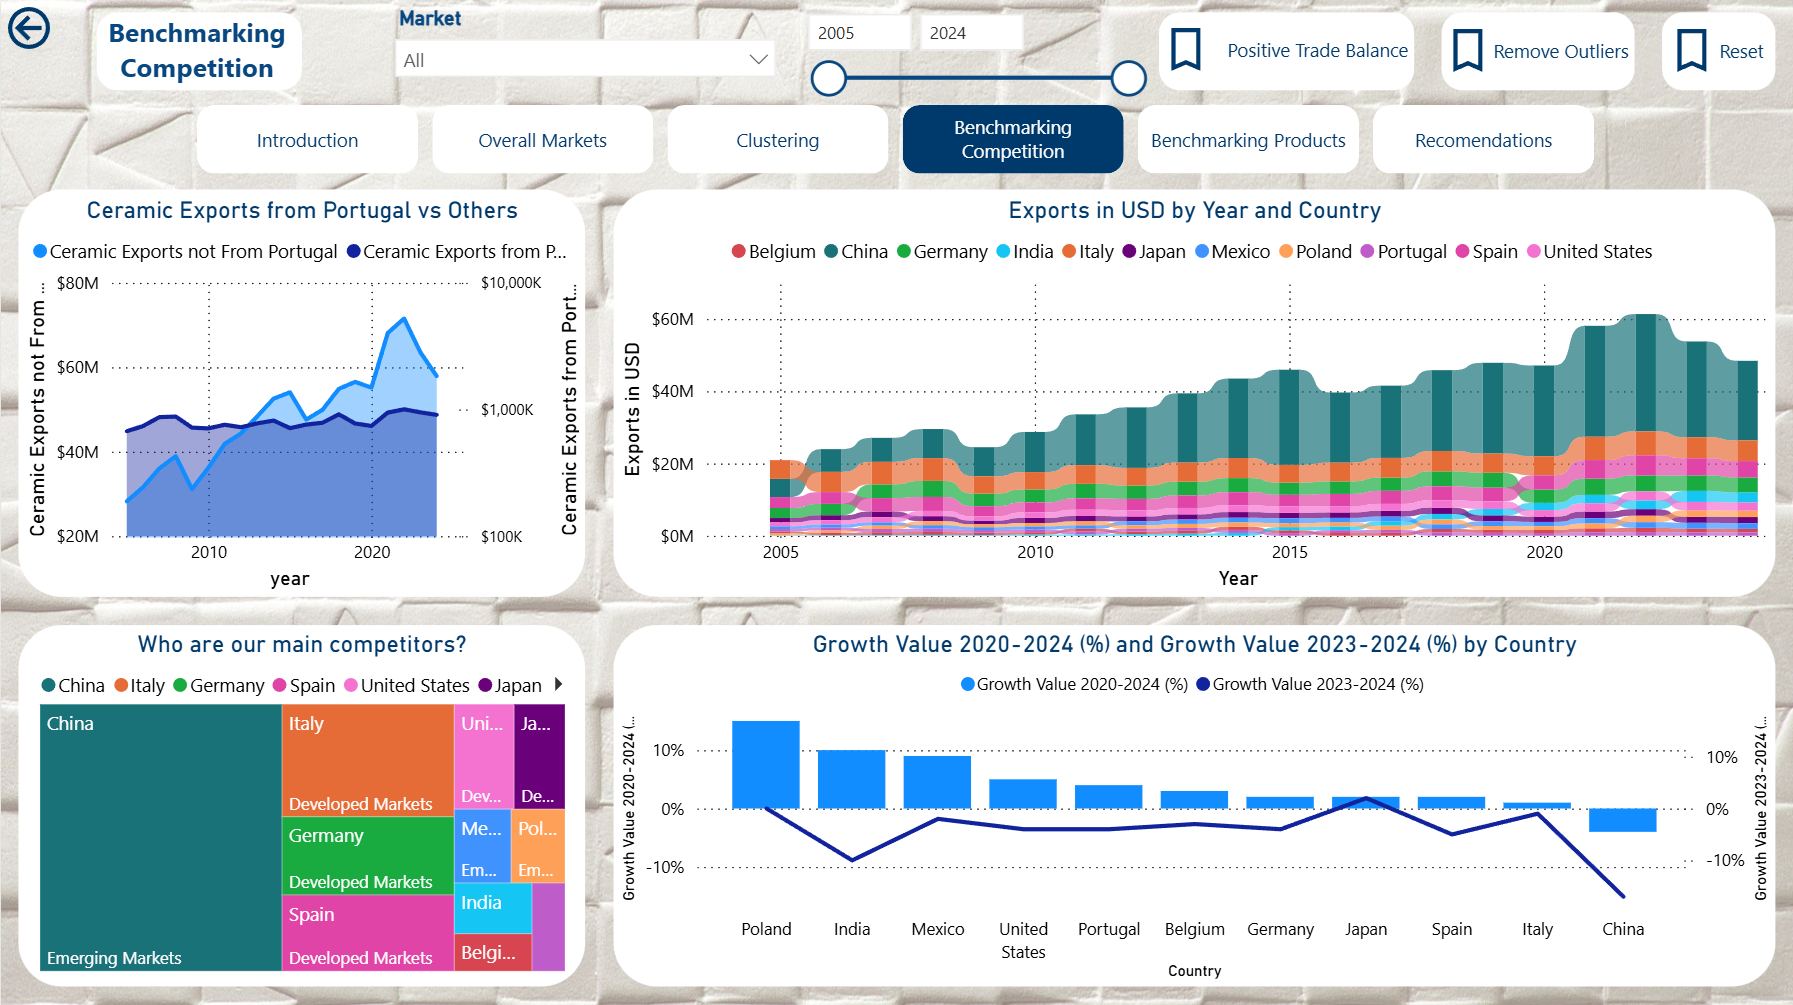
Task: Click the Poland growth bar
Action: click(765, 764)
